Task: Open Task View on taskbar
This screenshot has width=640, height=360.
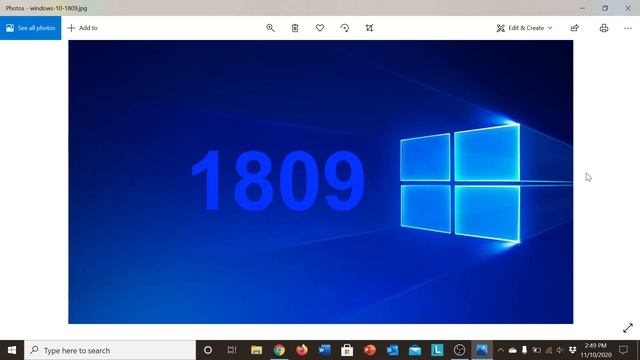Action: pos(232,350)
